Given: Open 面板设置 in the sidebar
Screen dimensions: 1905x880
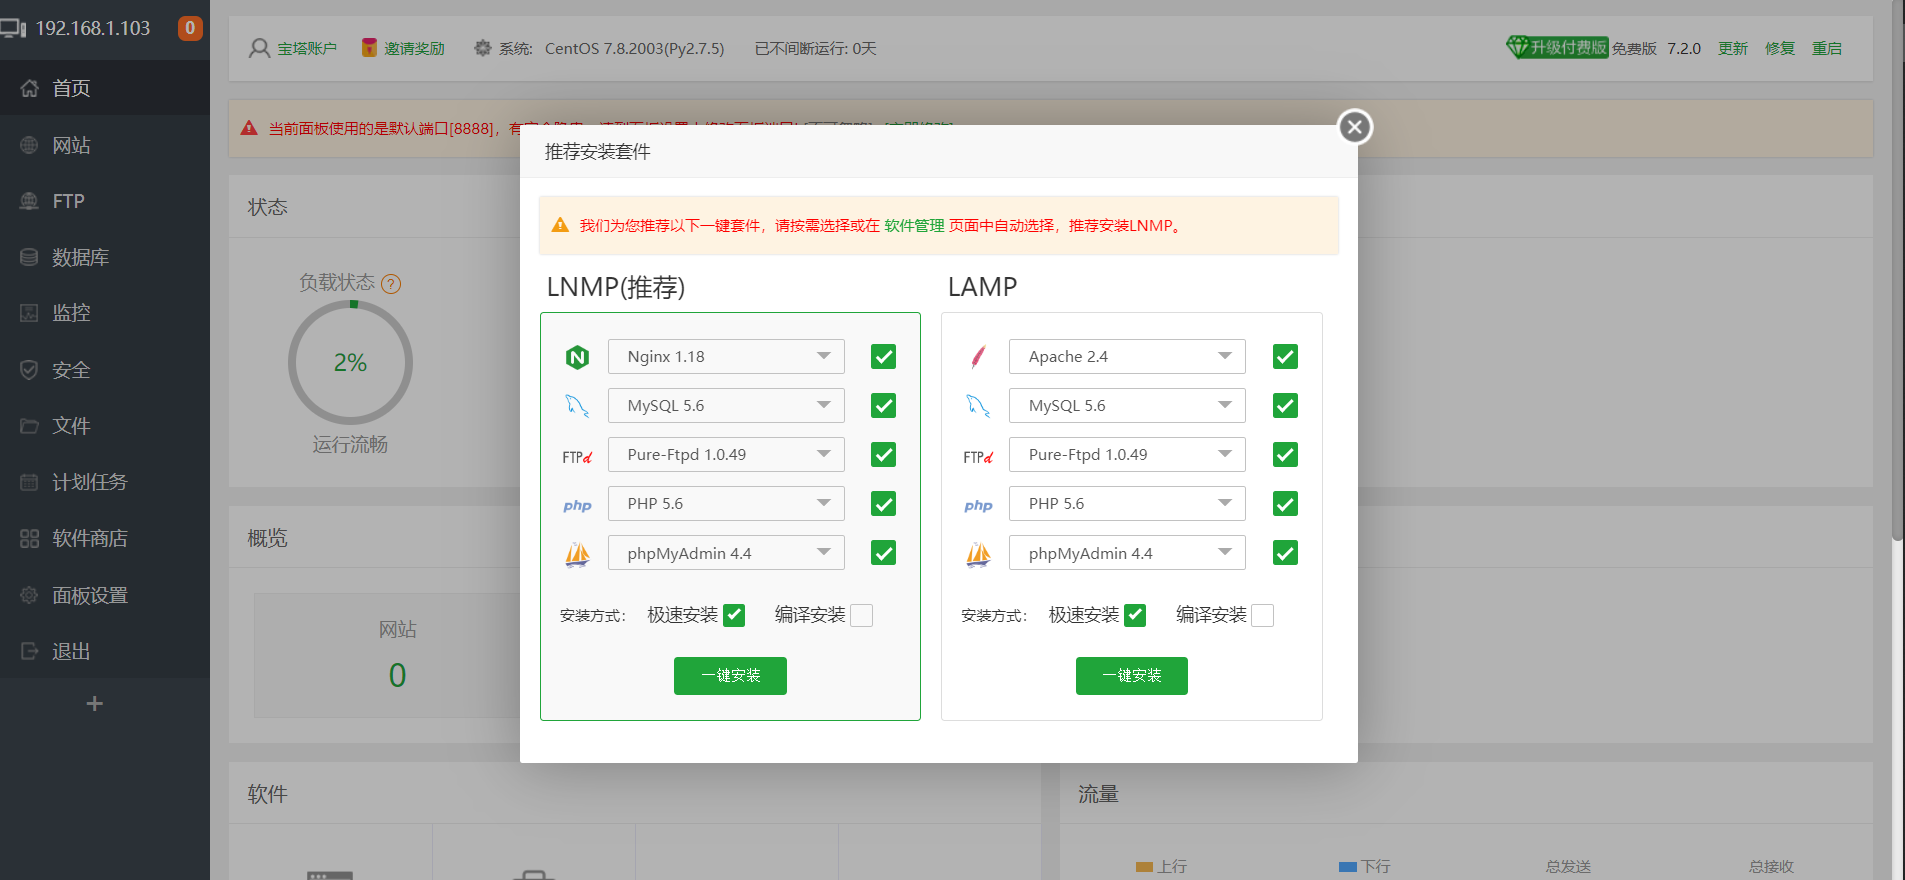Looking at the screenshot, I should [105, 595].
